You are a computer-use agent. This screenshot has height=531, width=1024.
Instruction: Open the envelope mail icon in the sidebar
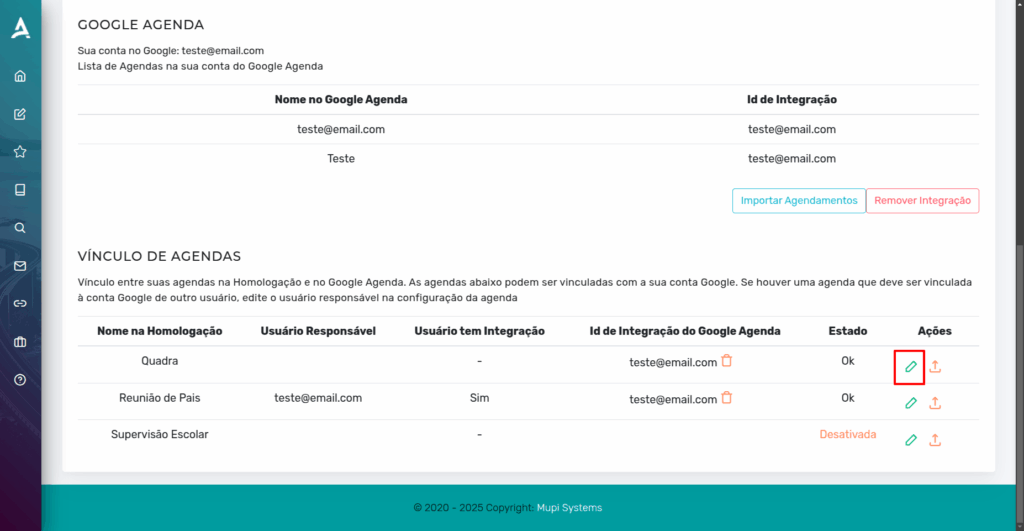pos(20,266)
